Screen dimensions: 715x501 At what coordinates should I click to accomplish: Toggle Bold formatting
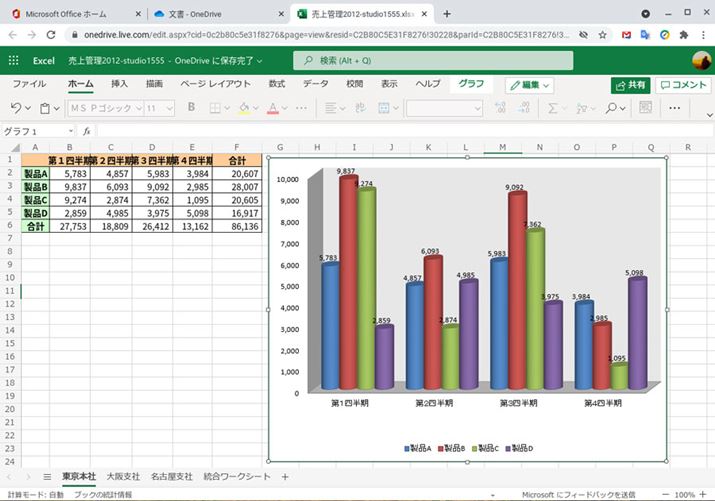[191, 108]
